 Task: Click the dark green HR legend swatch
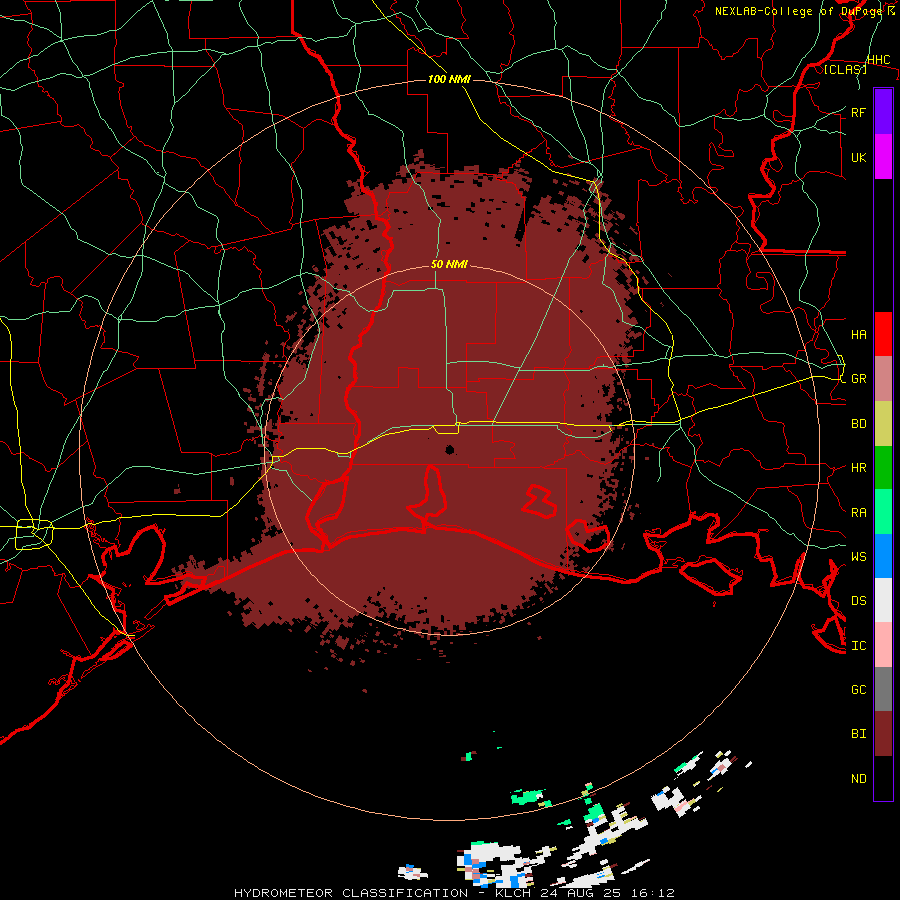point(883,468)
